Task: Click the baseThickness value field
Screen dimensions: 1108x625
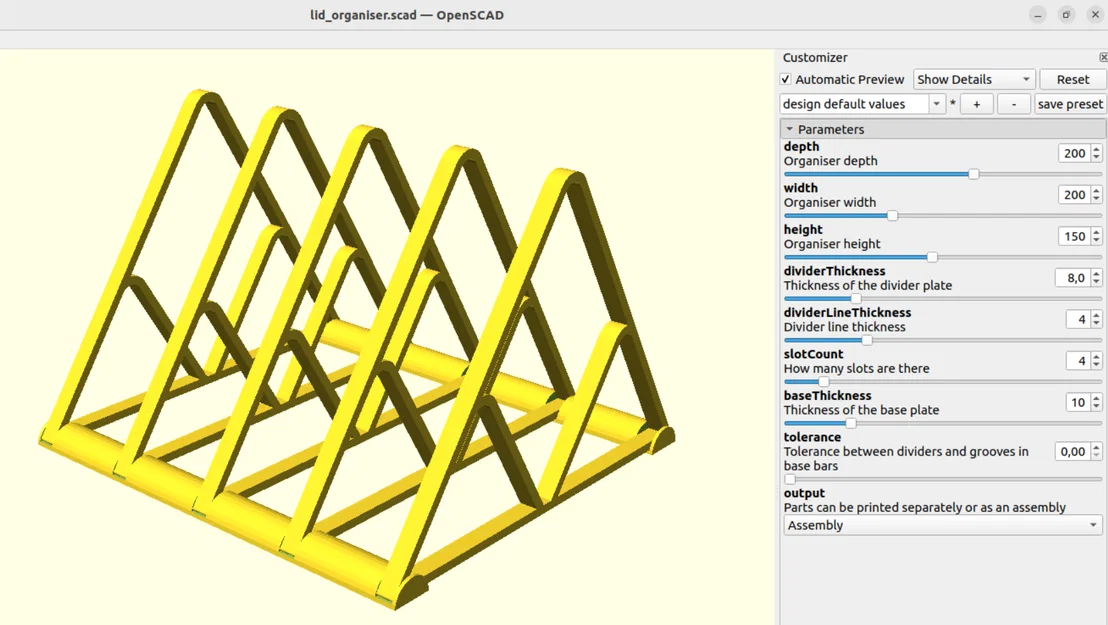Action: click(1078, 403)
